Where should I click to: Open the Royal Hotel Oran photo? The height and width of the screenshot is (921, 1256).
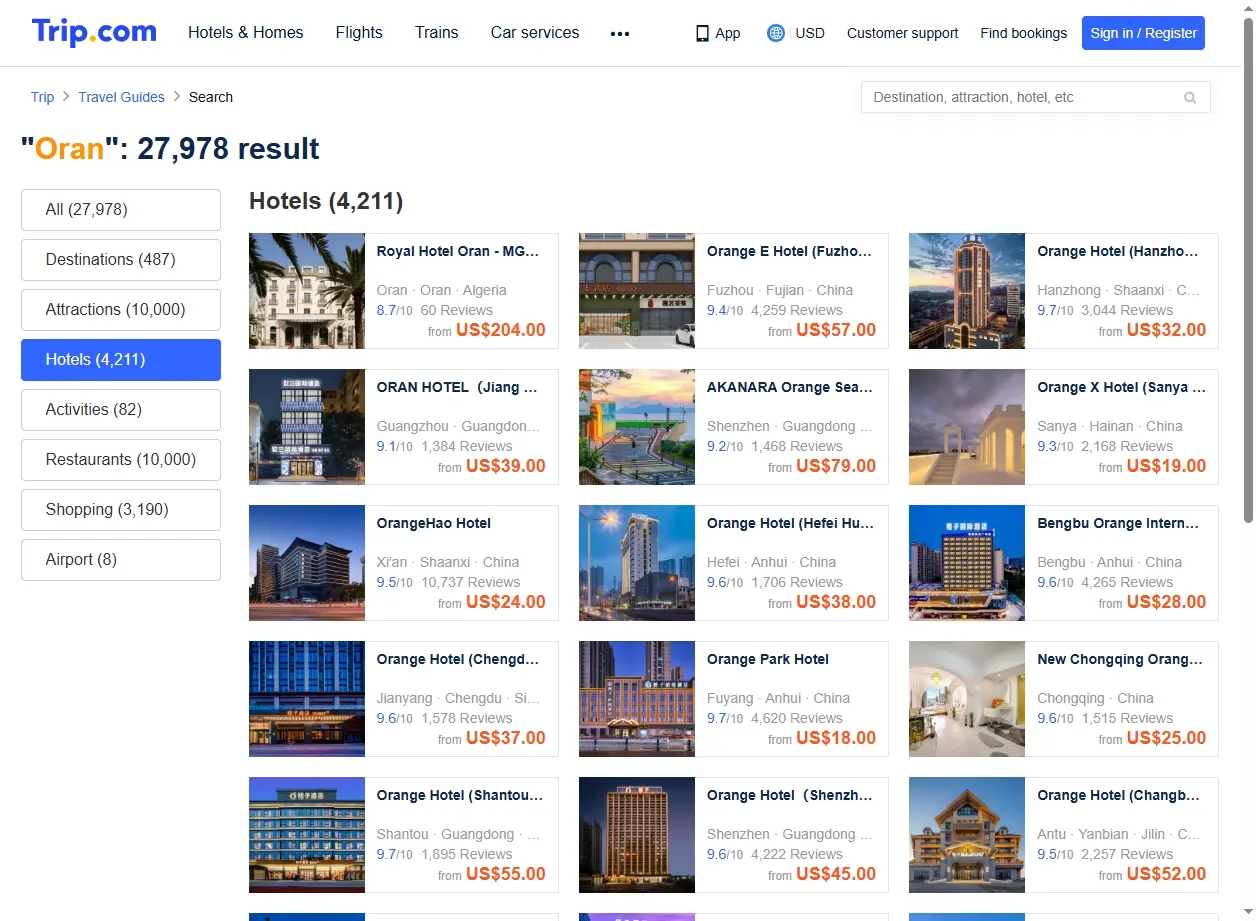(307, 291)
